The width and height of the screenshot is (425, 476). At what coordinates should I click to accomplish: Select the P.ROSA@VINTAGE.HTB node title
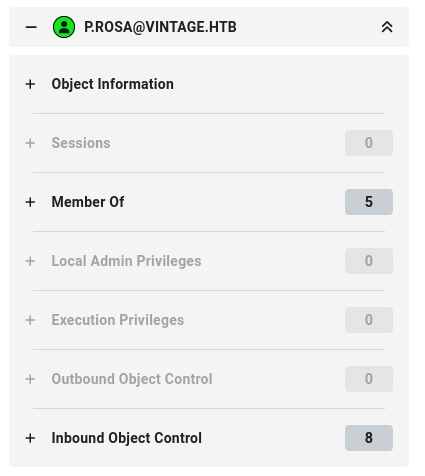click(x=160, y=27)
